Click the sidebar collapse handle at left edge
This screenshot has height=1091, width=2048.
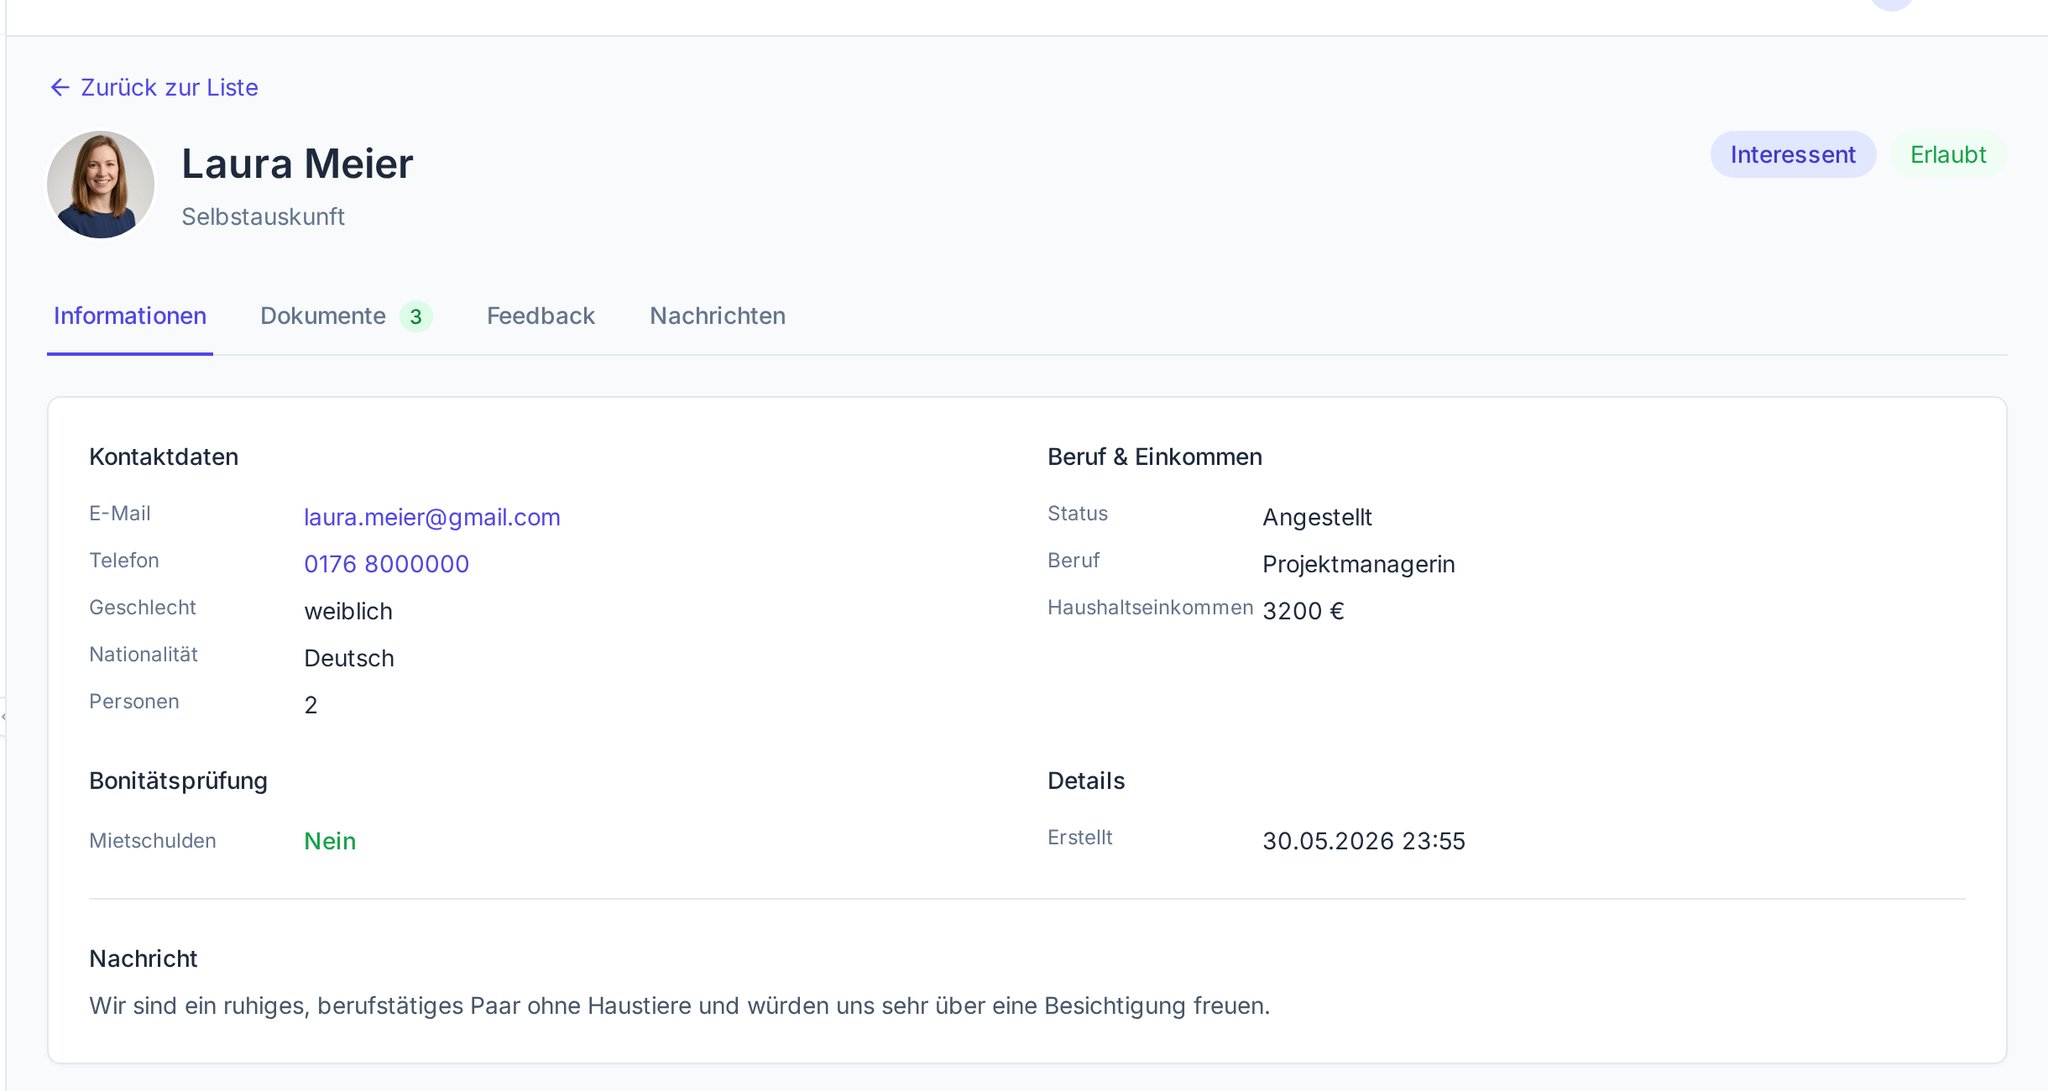click(4, 717)
